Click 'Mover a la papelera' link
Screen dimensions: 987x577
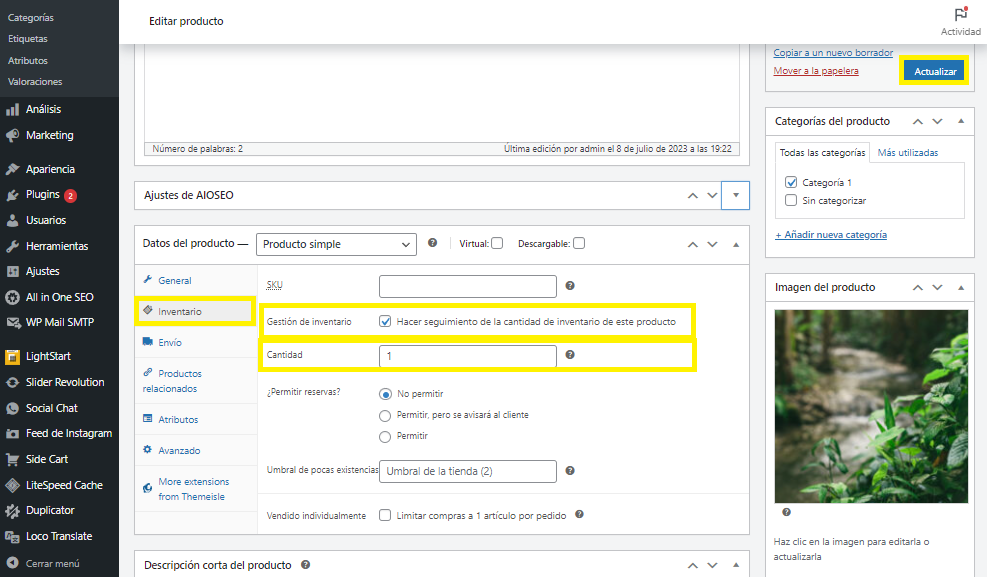pyautogui.click(x=816, y=71)
